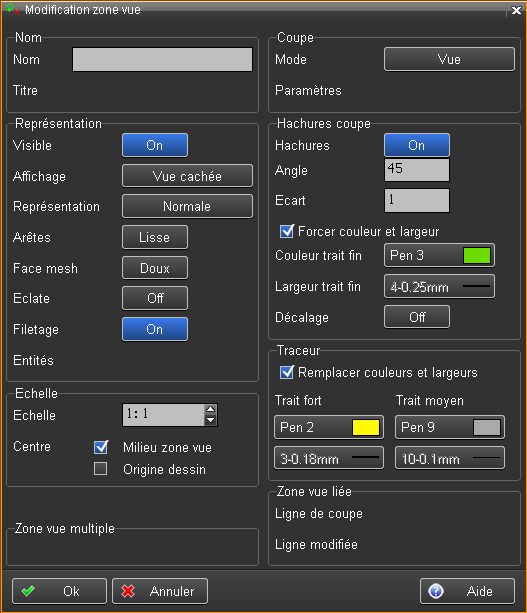
Task: Toggle Eclate Off button
Action: tap(155, 298)
